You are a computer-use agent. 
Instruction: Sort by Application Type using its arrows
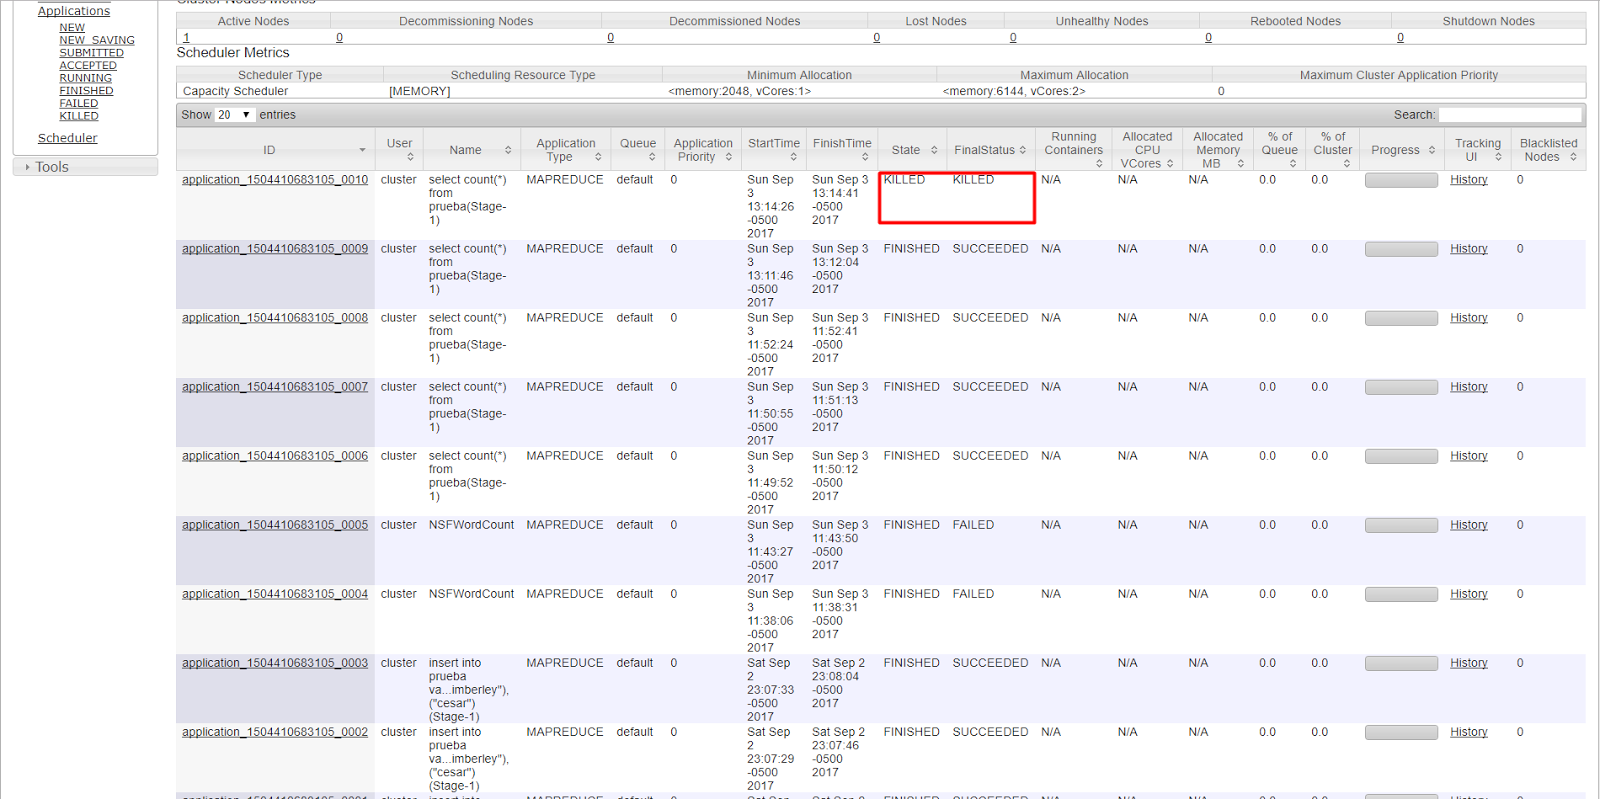[x=598, y=157]
